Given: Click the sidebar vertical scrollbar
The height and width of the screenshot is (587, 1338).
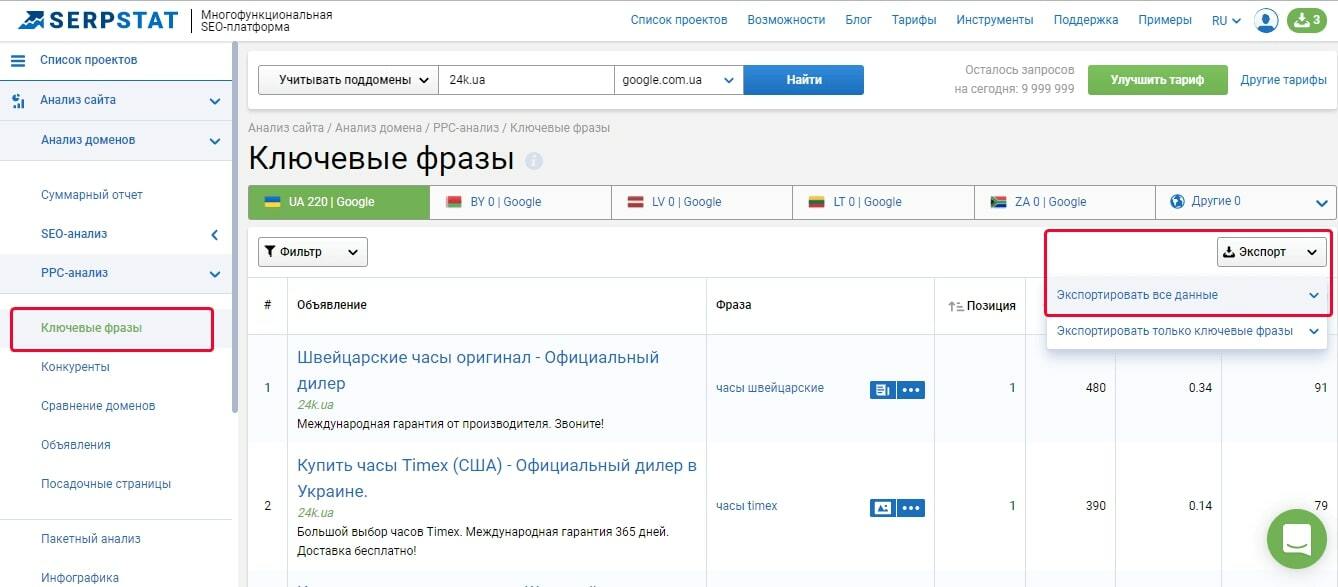Looking at the screenshot, I should click(235, 229).
